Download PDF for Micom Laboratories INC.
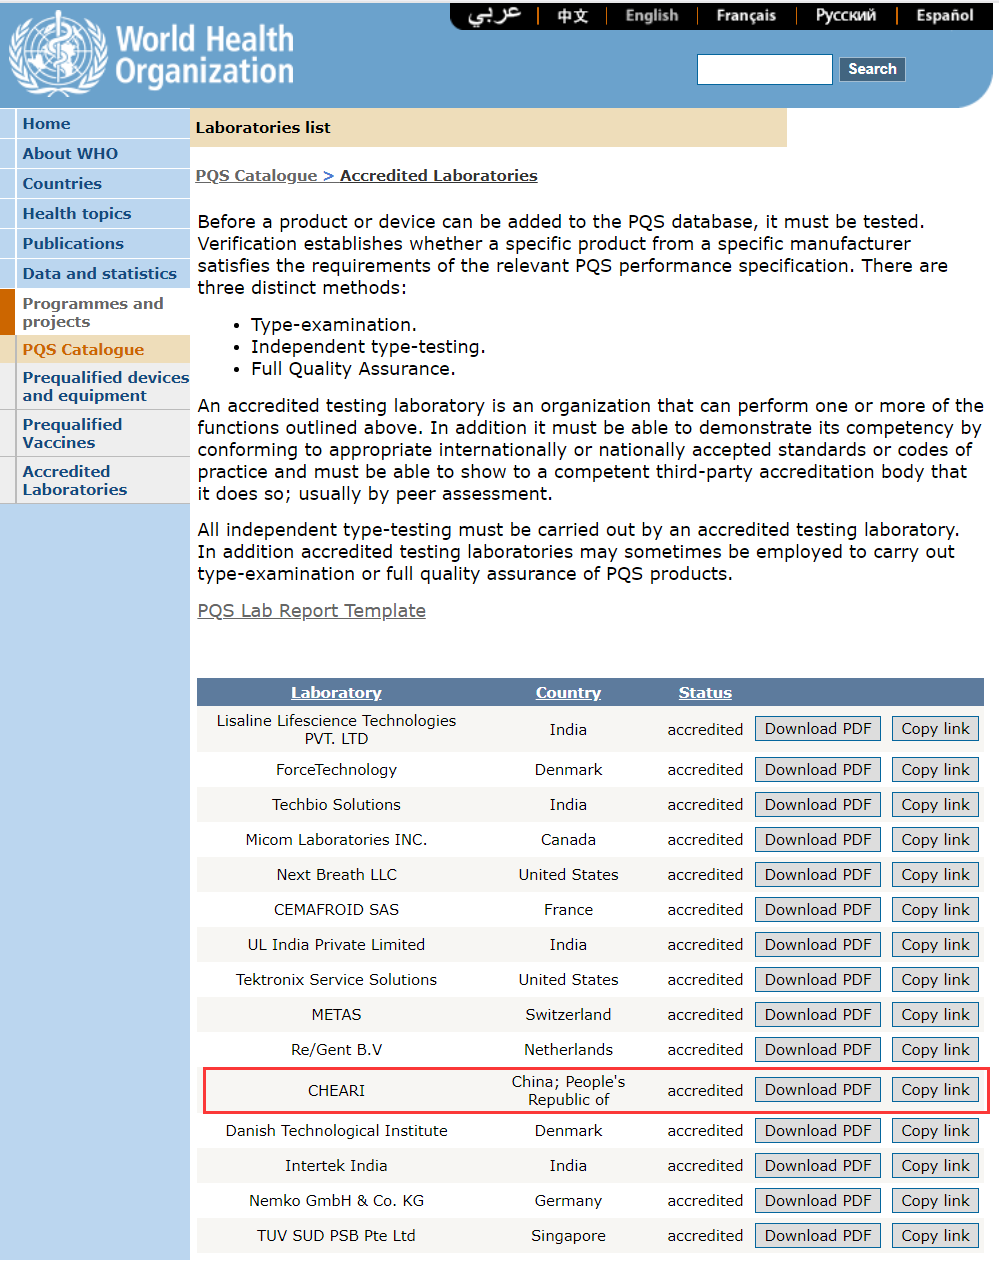 (818, 840)
